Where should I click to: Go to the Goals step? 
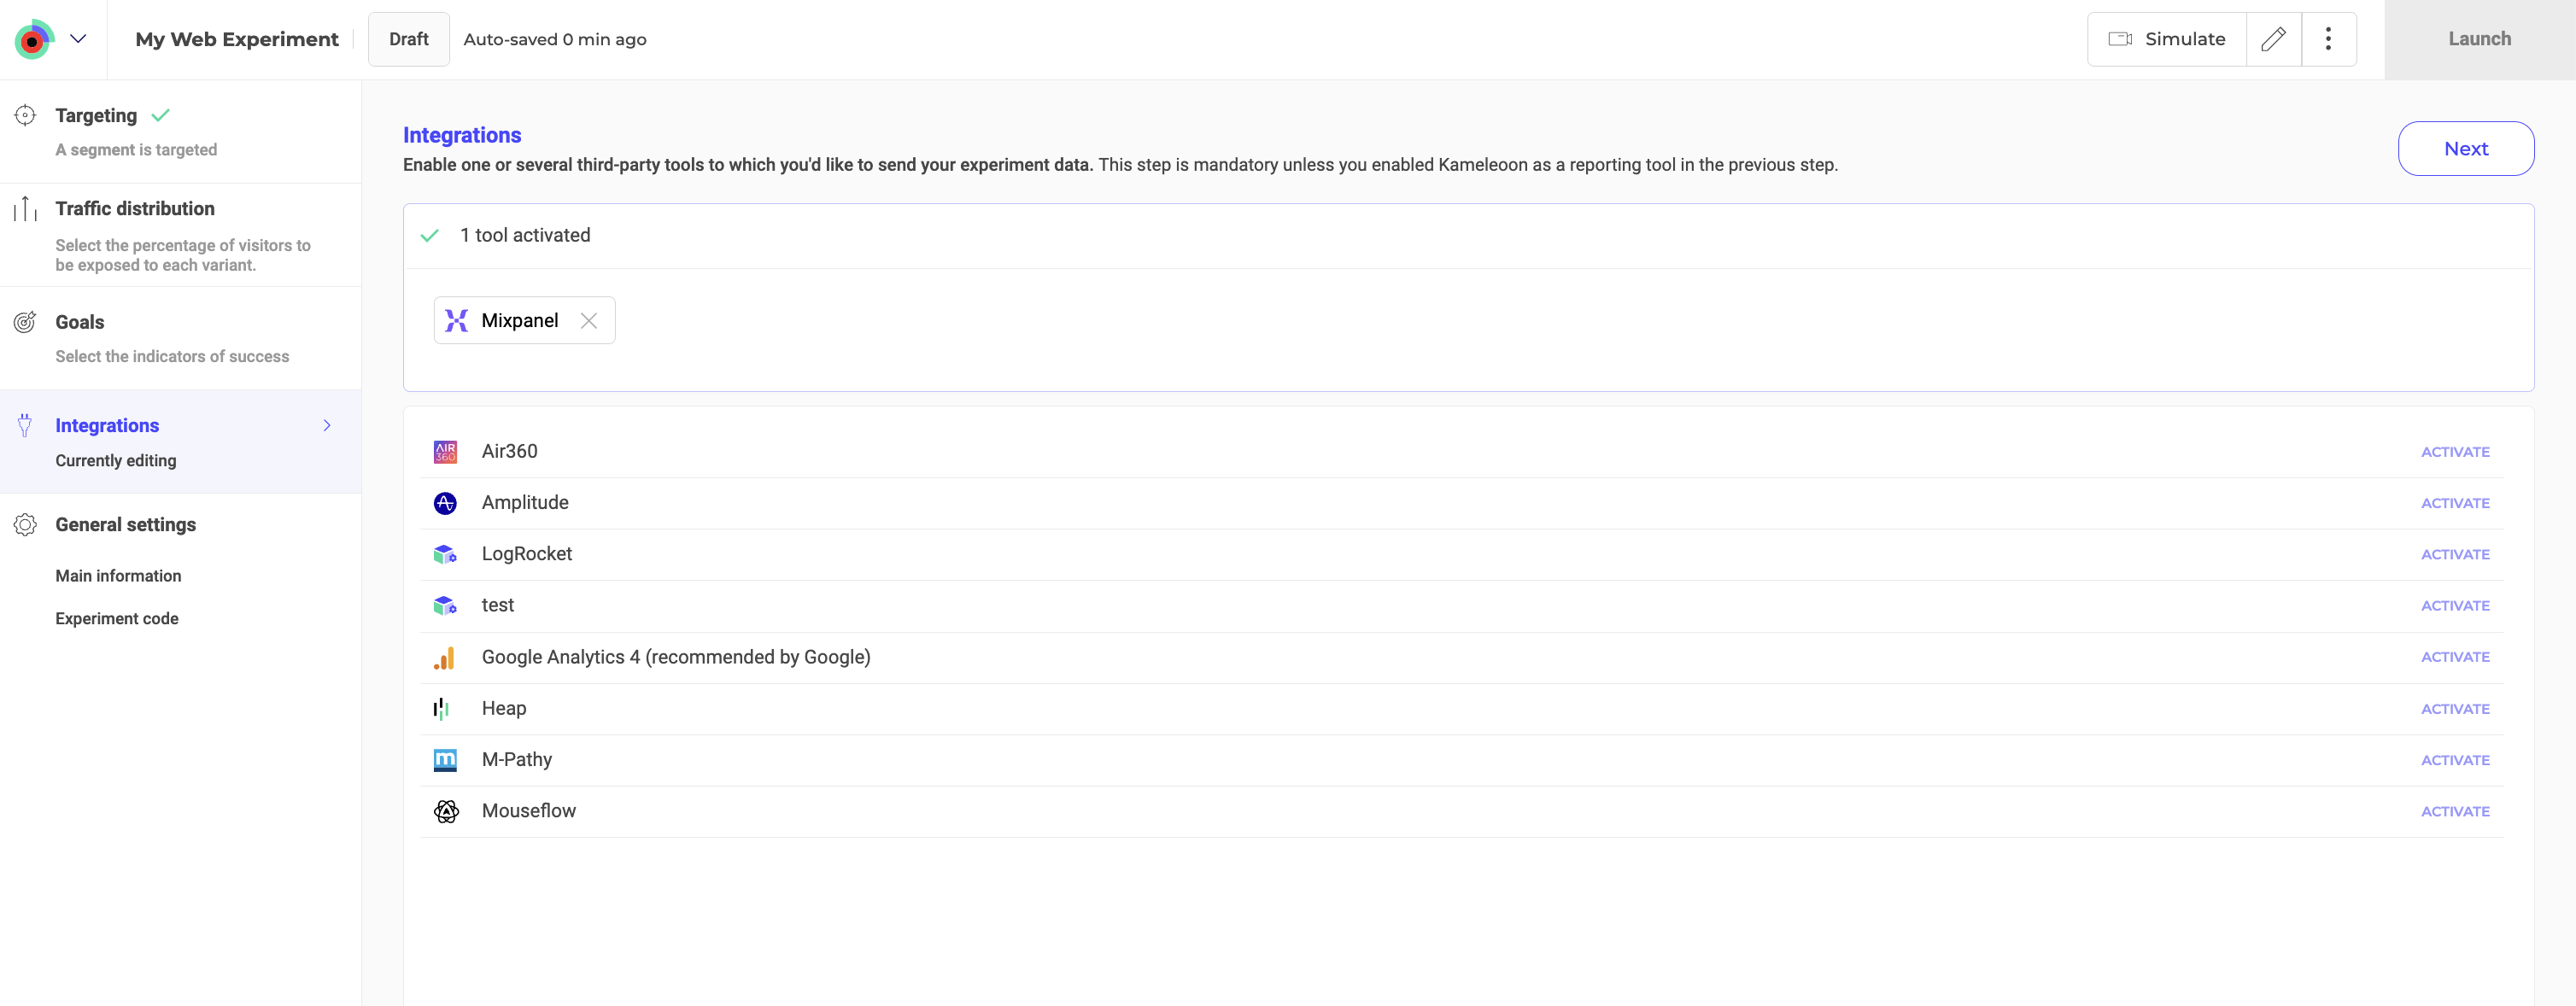click(x=80, y=322)
